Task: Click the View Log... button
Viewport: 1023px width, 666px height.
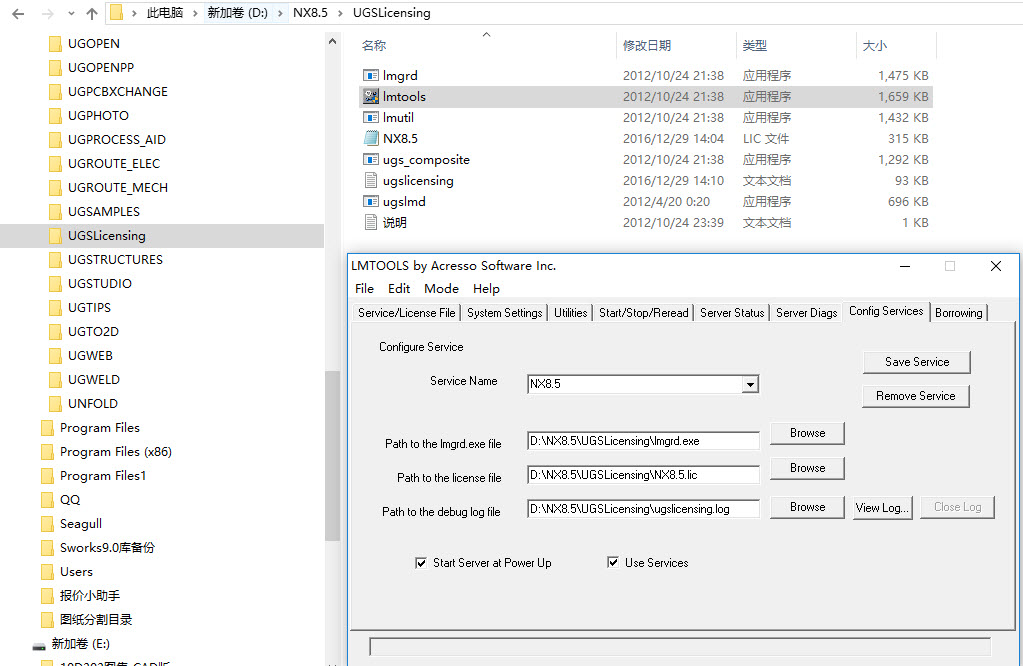Action: tap(882, 507)
